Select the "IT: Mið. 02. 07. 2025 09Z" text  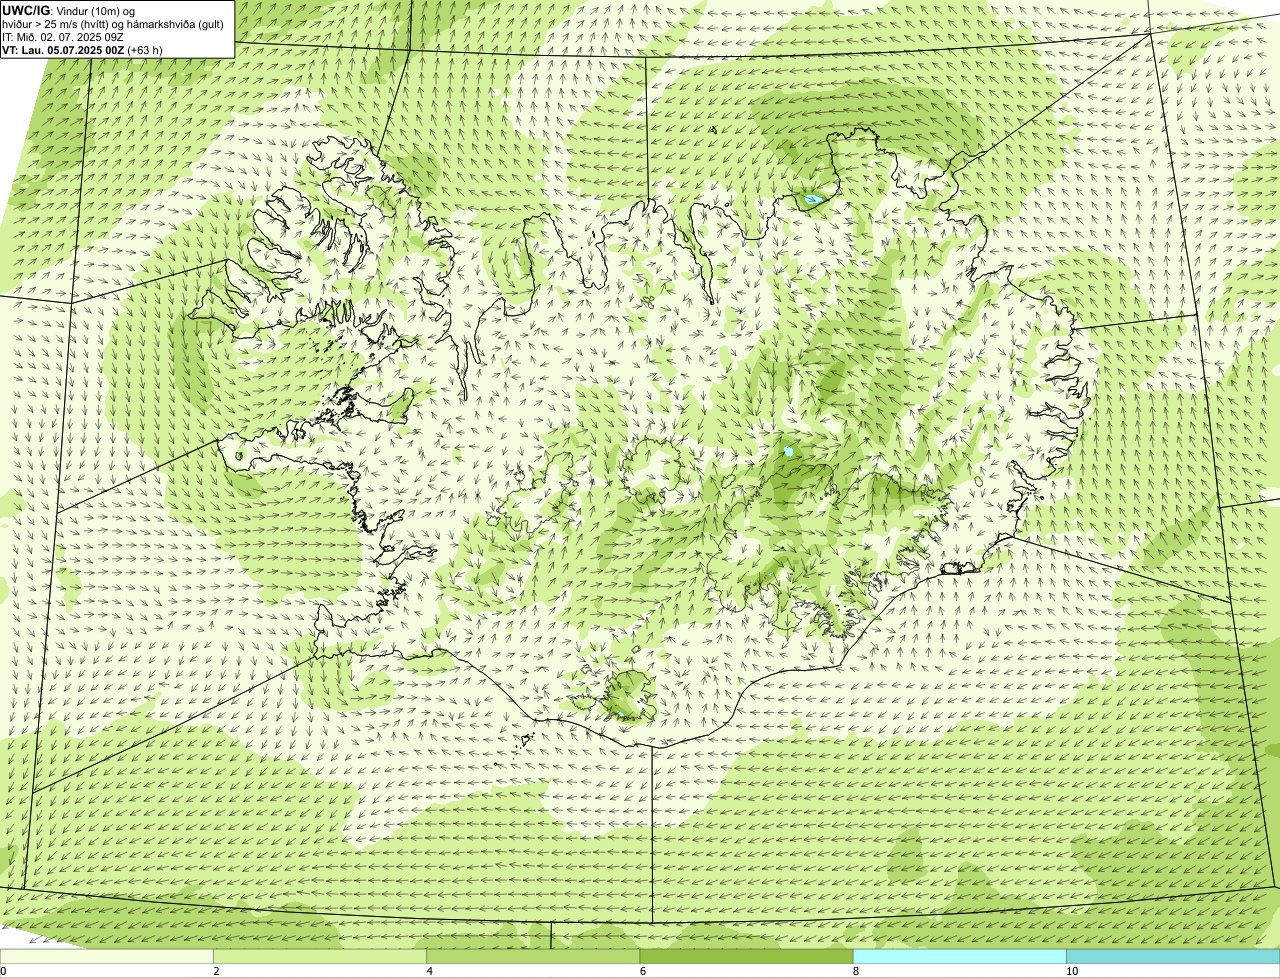point(63,36)
